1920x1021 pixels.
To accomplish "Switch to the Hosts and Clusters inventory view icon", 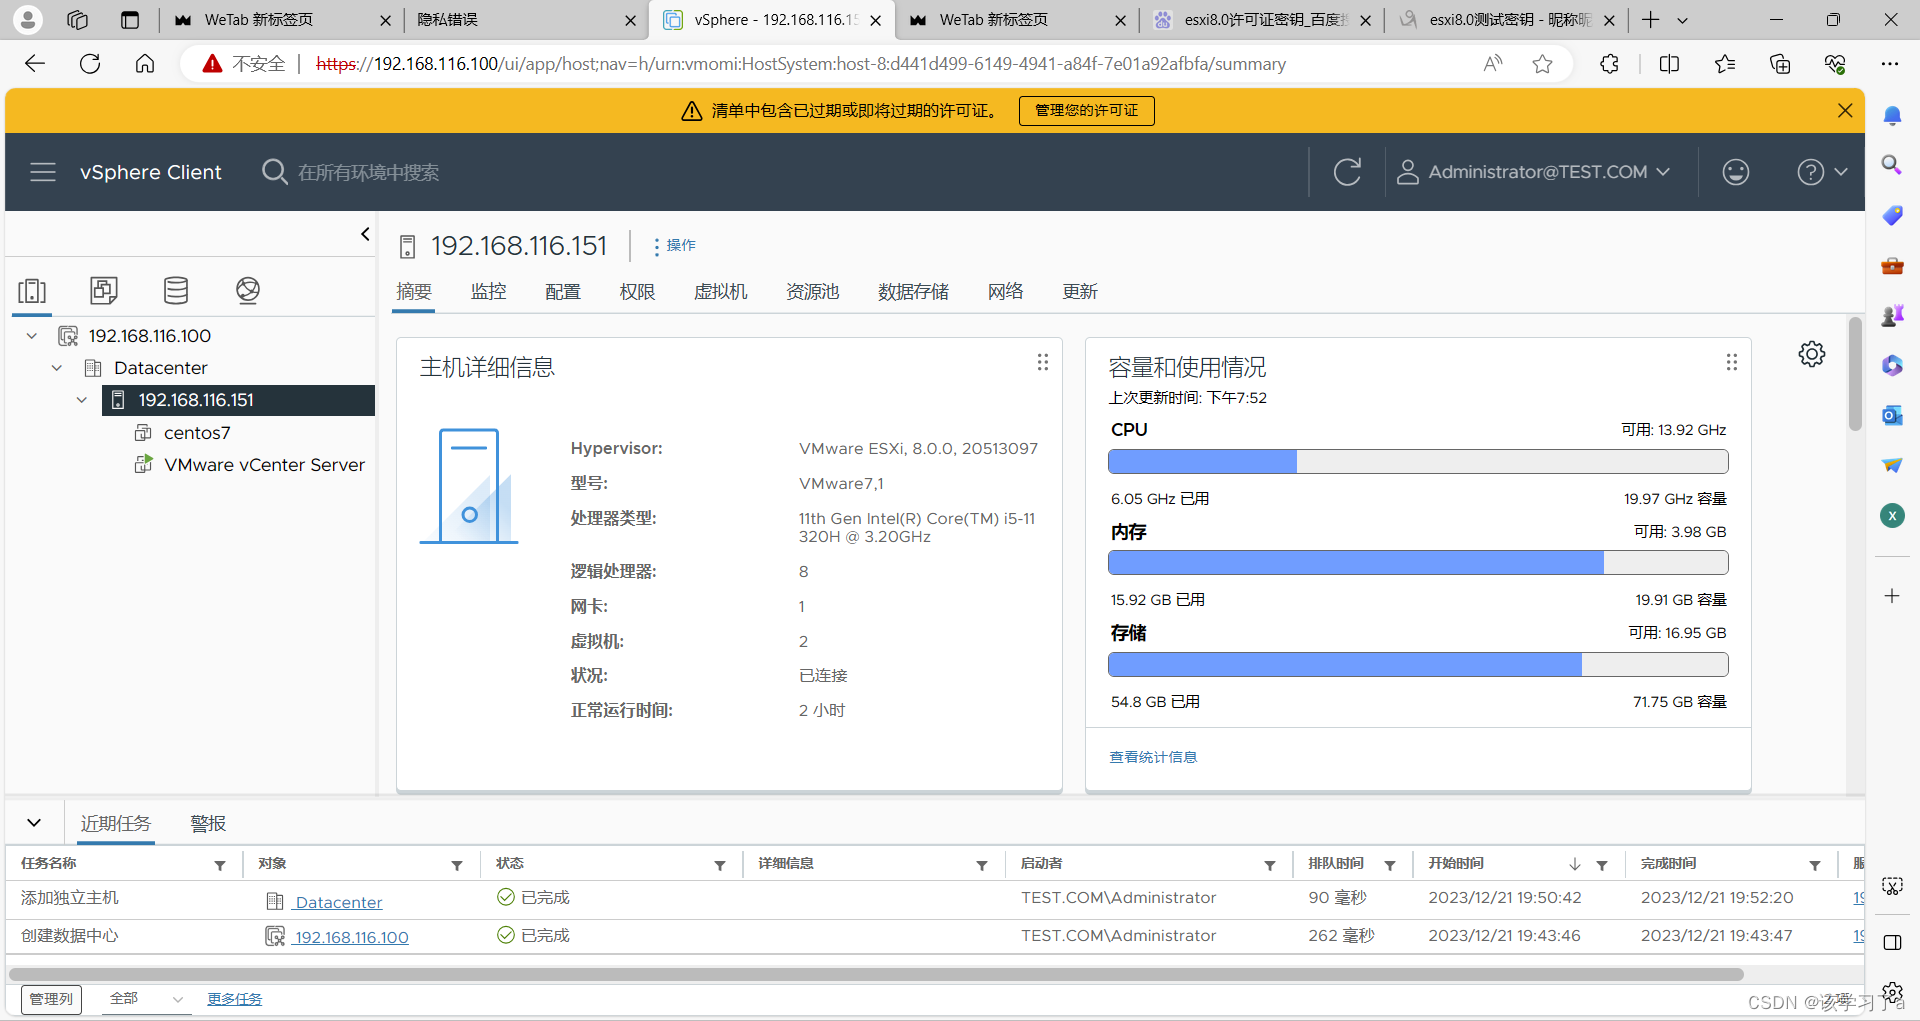I will [32, 291].
